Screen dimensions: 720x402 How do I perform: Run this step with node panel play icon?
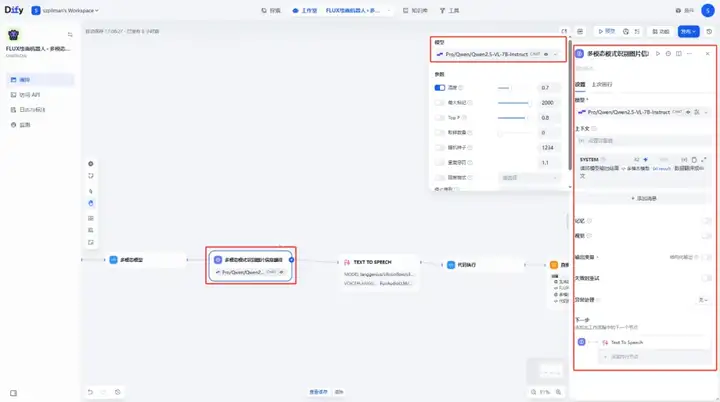tap(658, 54)
